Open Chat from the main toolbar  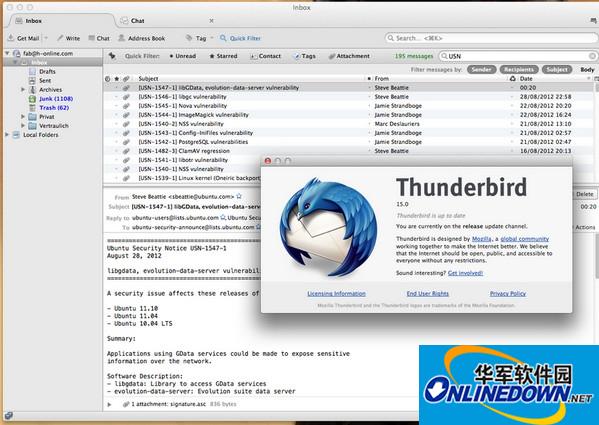(x=99, y=38)
